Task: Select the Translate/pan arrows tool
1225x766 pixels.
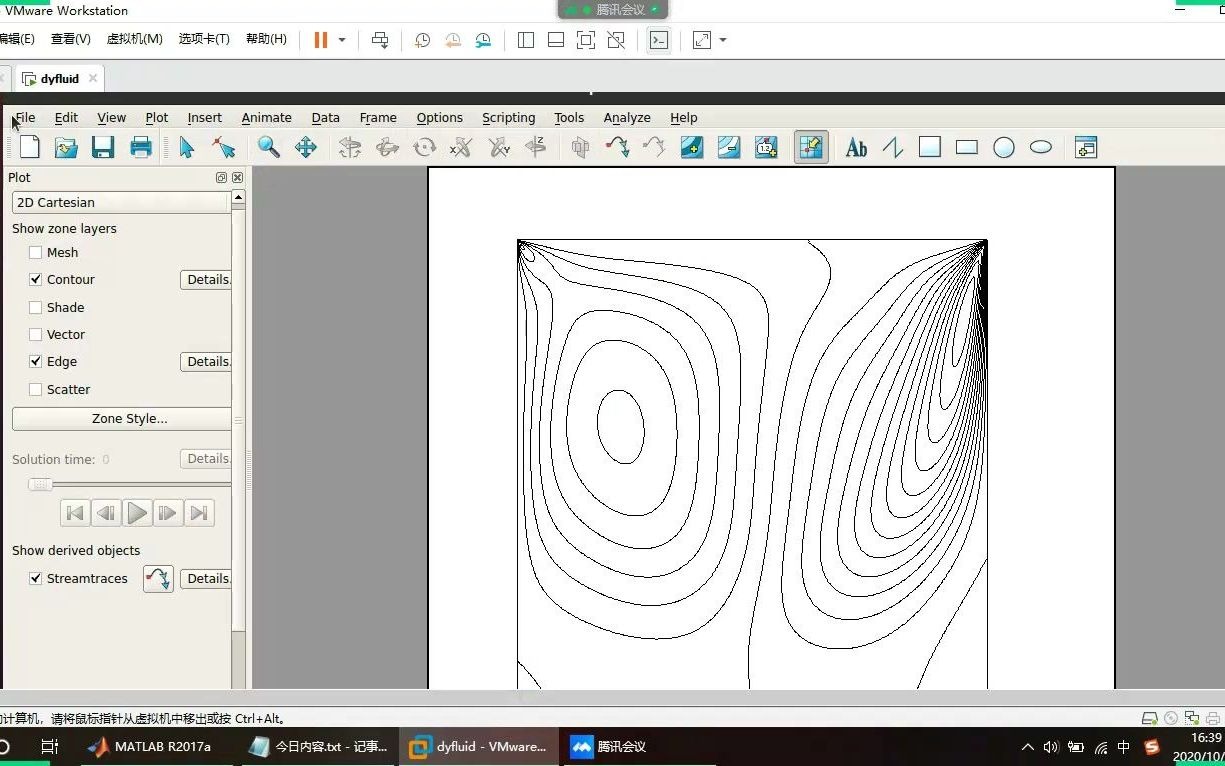Action: [306, 148]
